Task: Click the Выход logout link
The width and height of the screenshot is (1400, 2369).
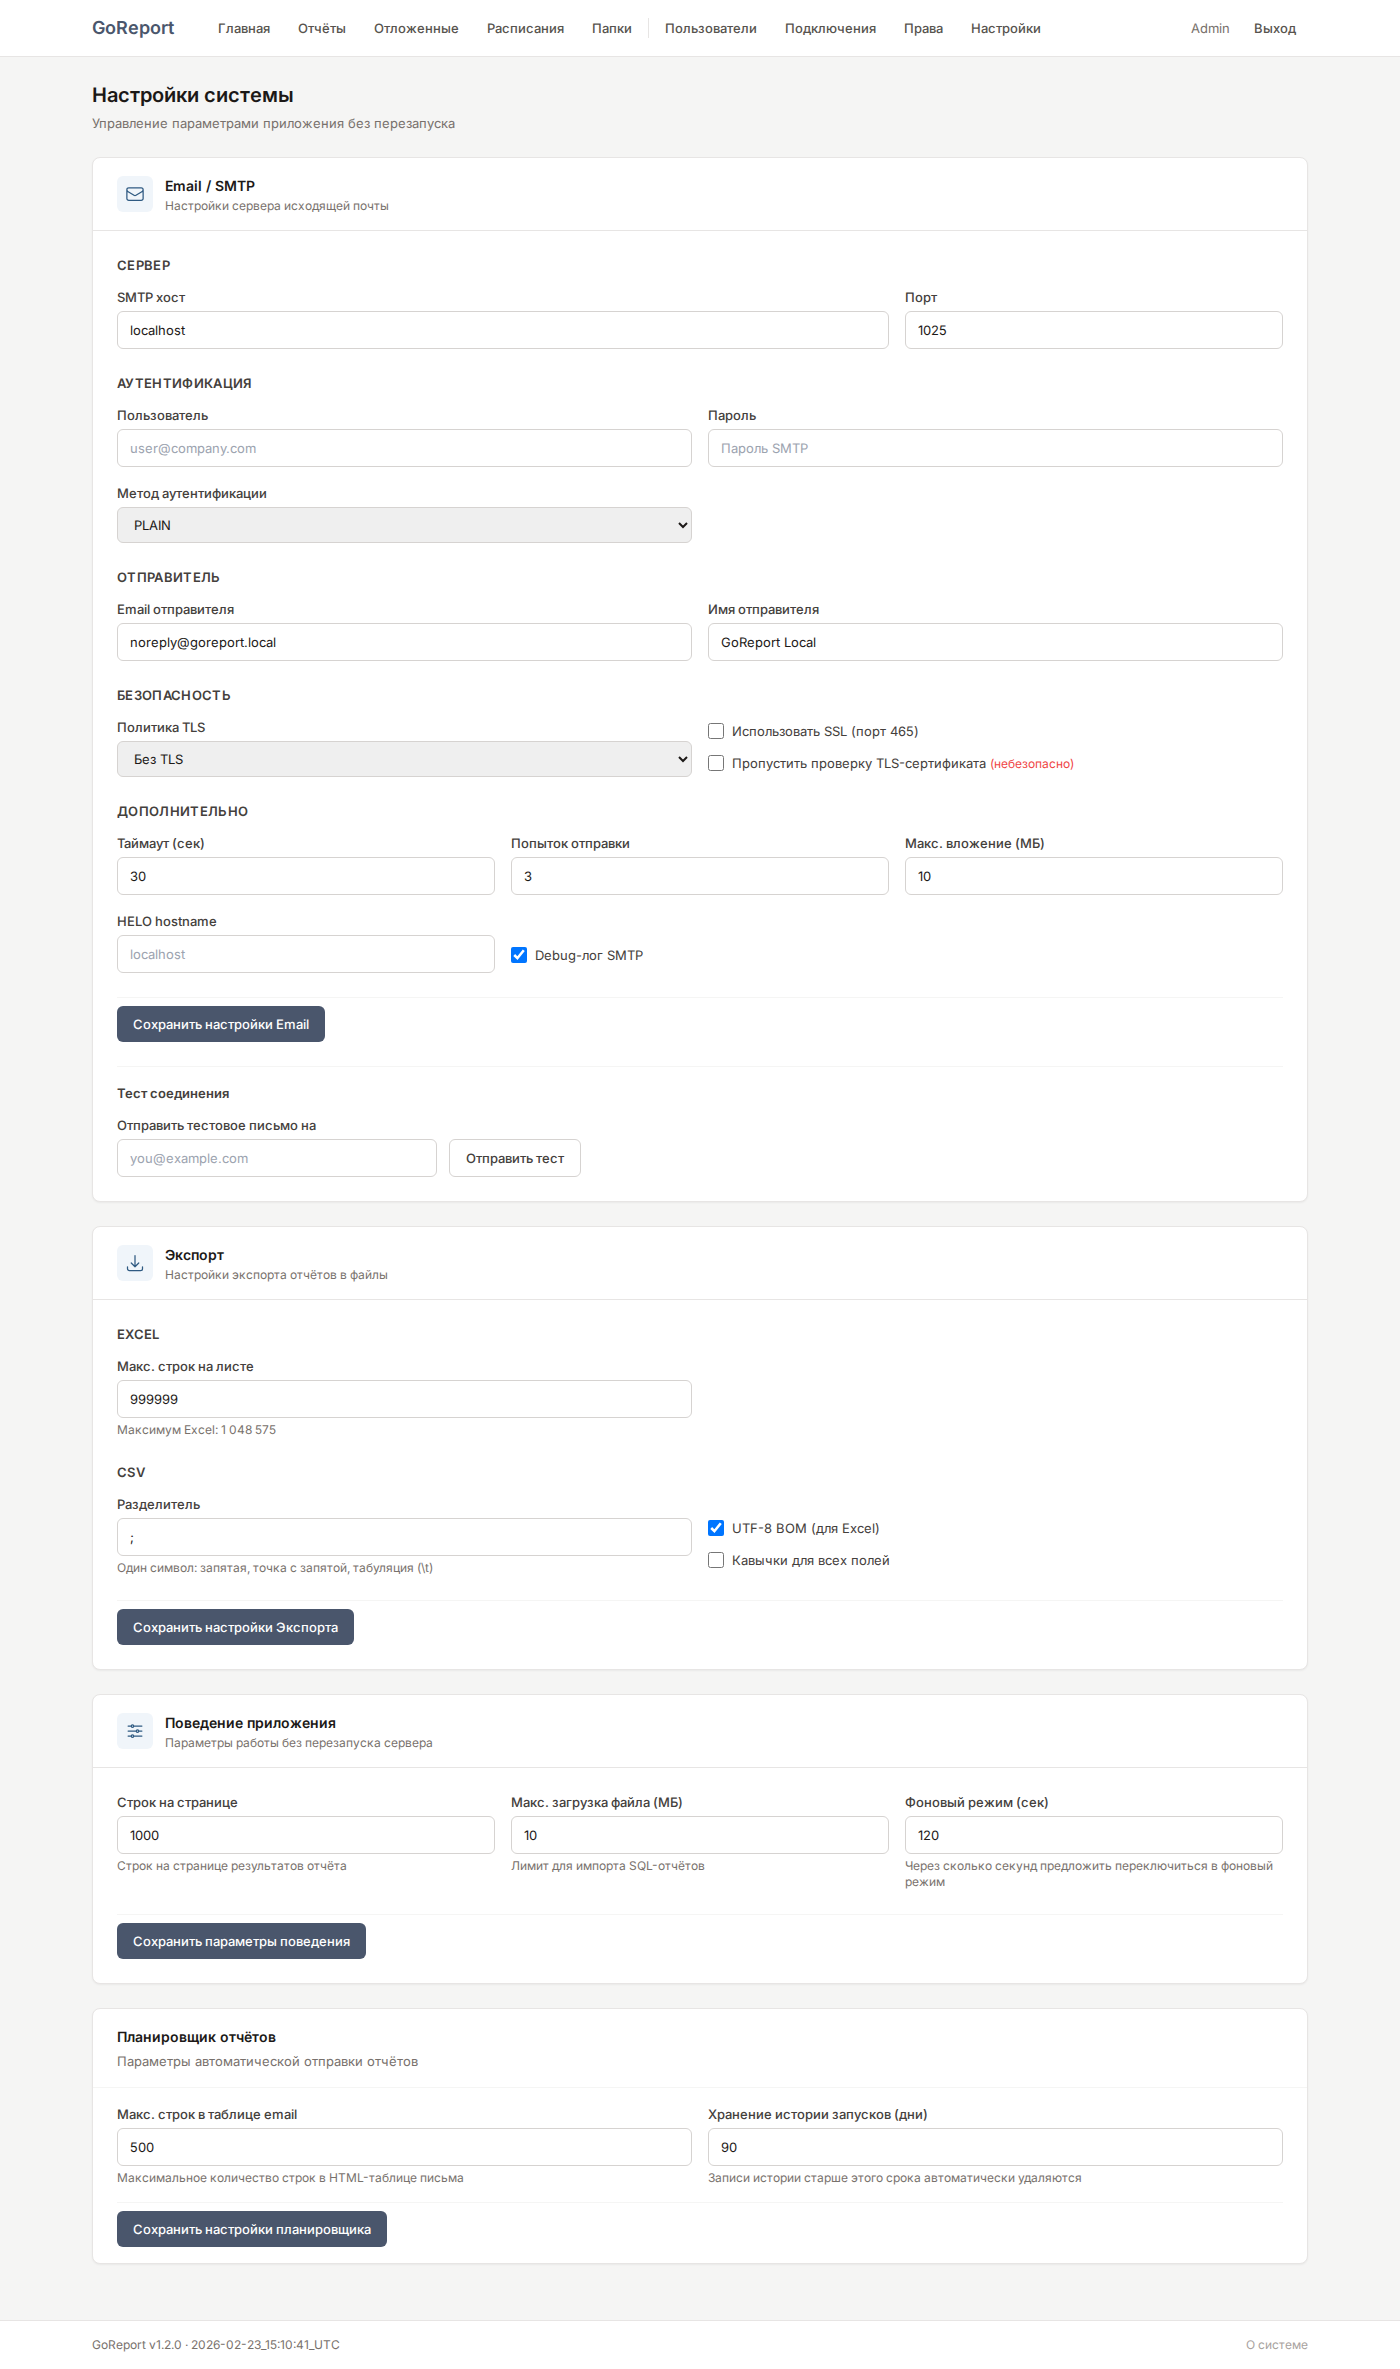Action: (x=1274, y=28)
